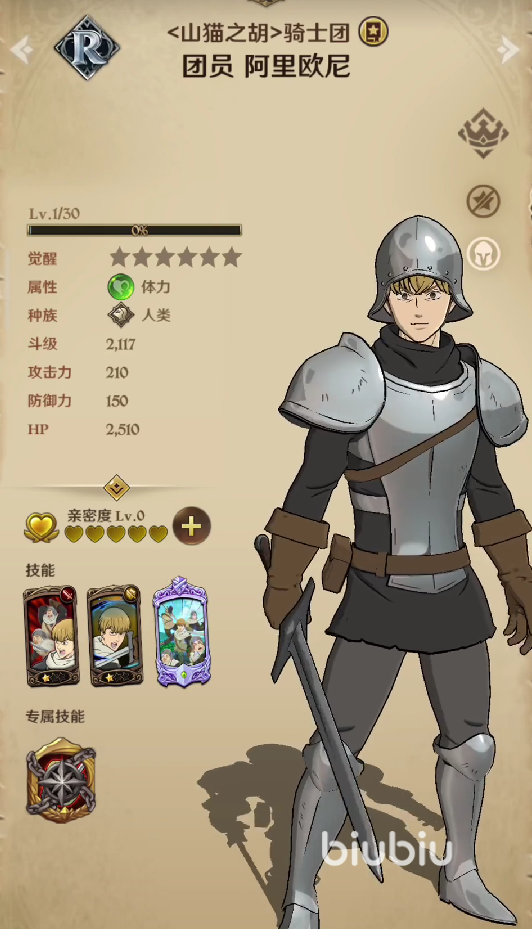Tap the R rarity badge
The width and height of the screenshot is (532, 929).
87,47
